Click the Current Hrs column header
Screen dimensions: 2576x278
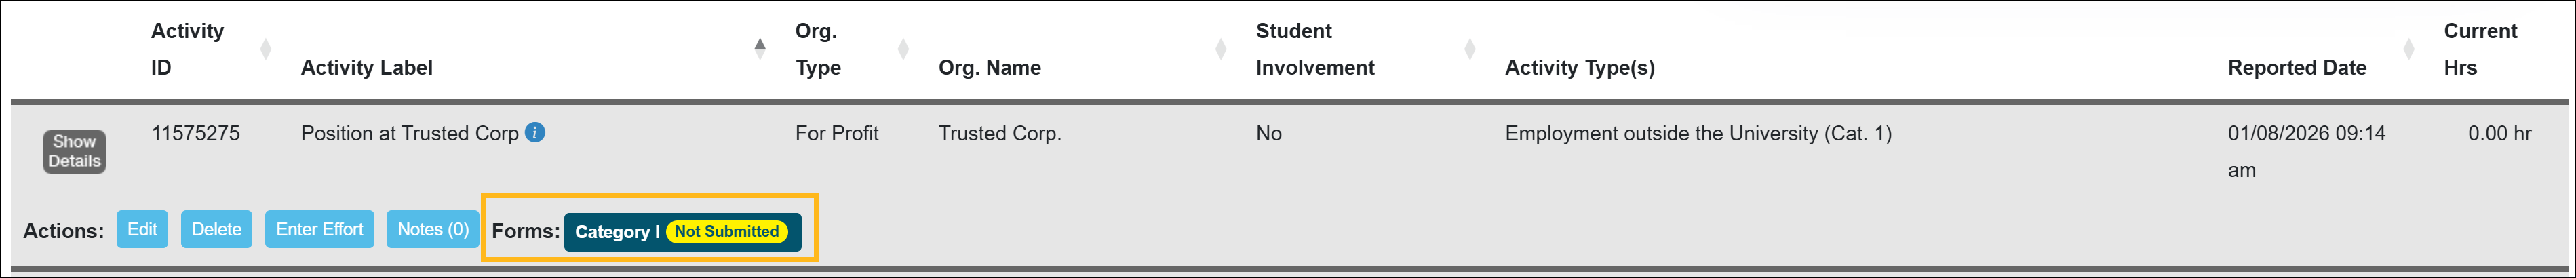point(2479,49)
